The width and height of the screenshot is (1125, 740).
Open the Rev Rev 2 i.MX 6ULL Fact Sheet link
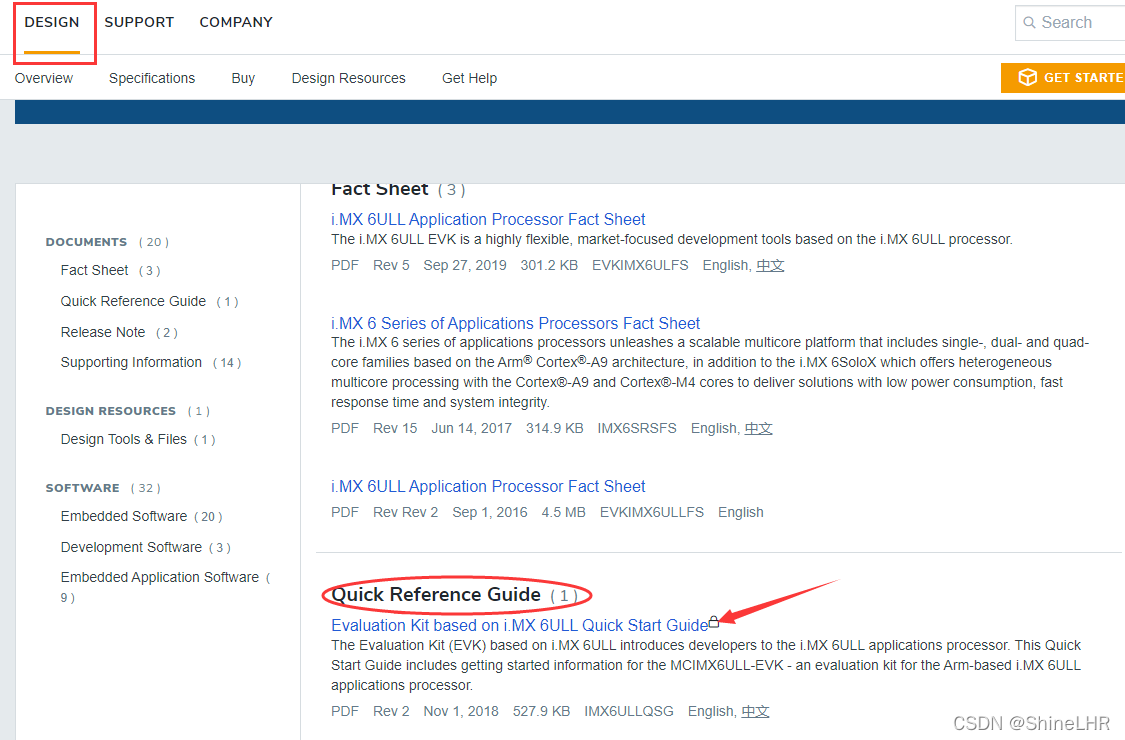[488, 486]
